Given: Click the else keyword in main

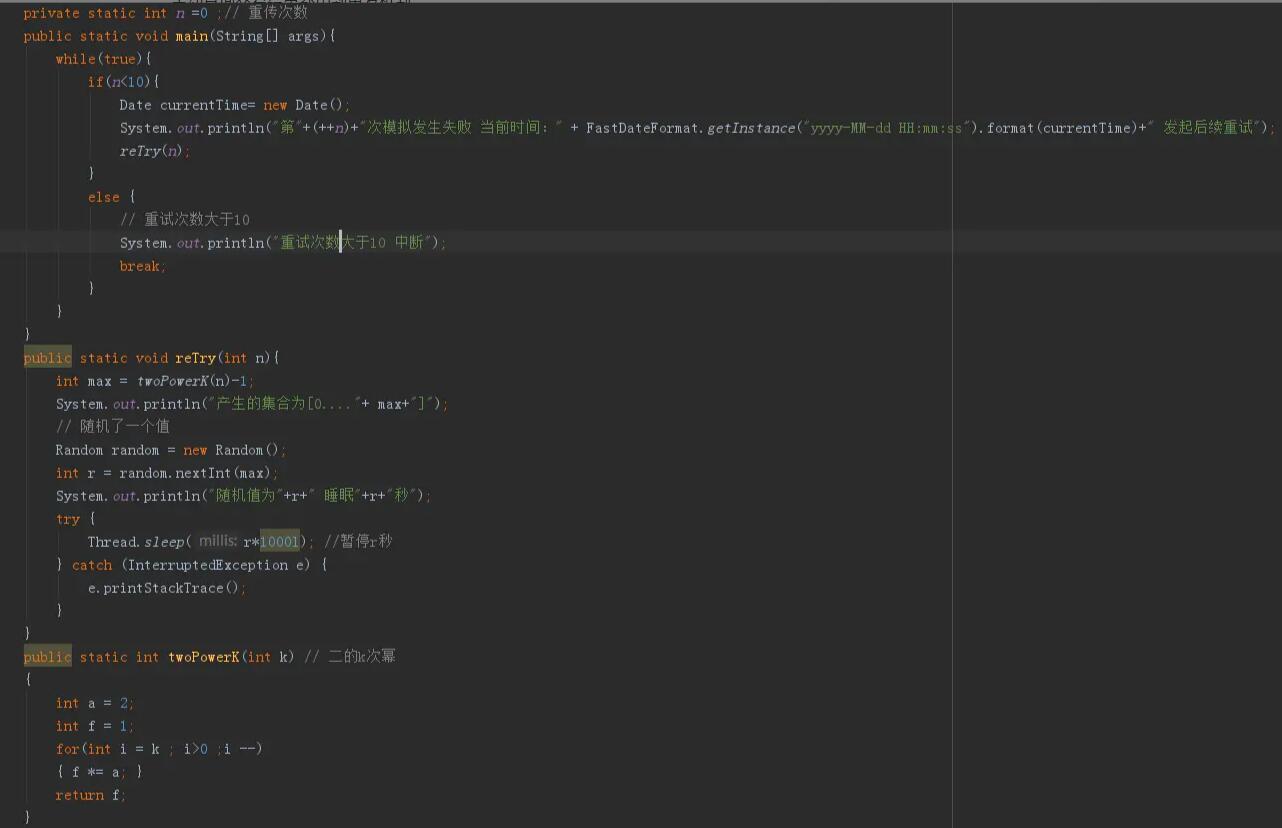Looking at the screenshot, I should 103,196.
